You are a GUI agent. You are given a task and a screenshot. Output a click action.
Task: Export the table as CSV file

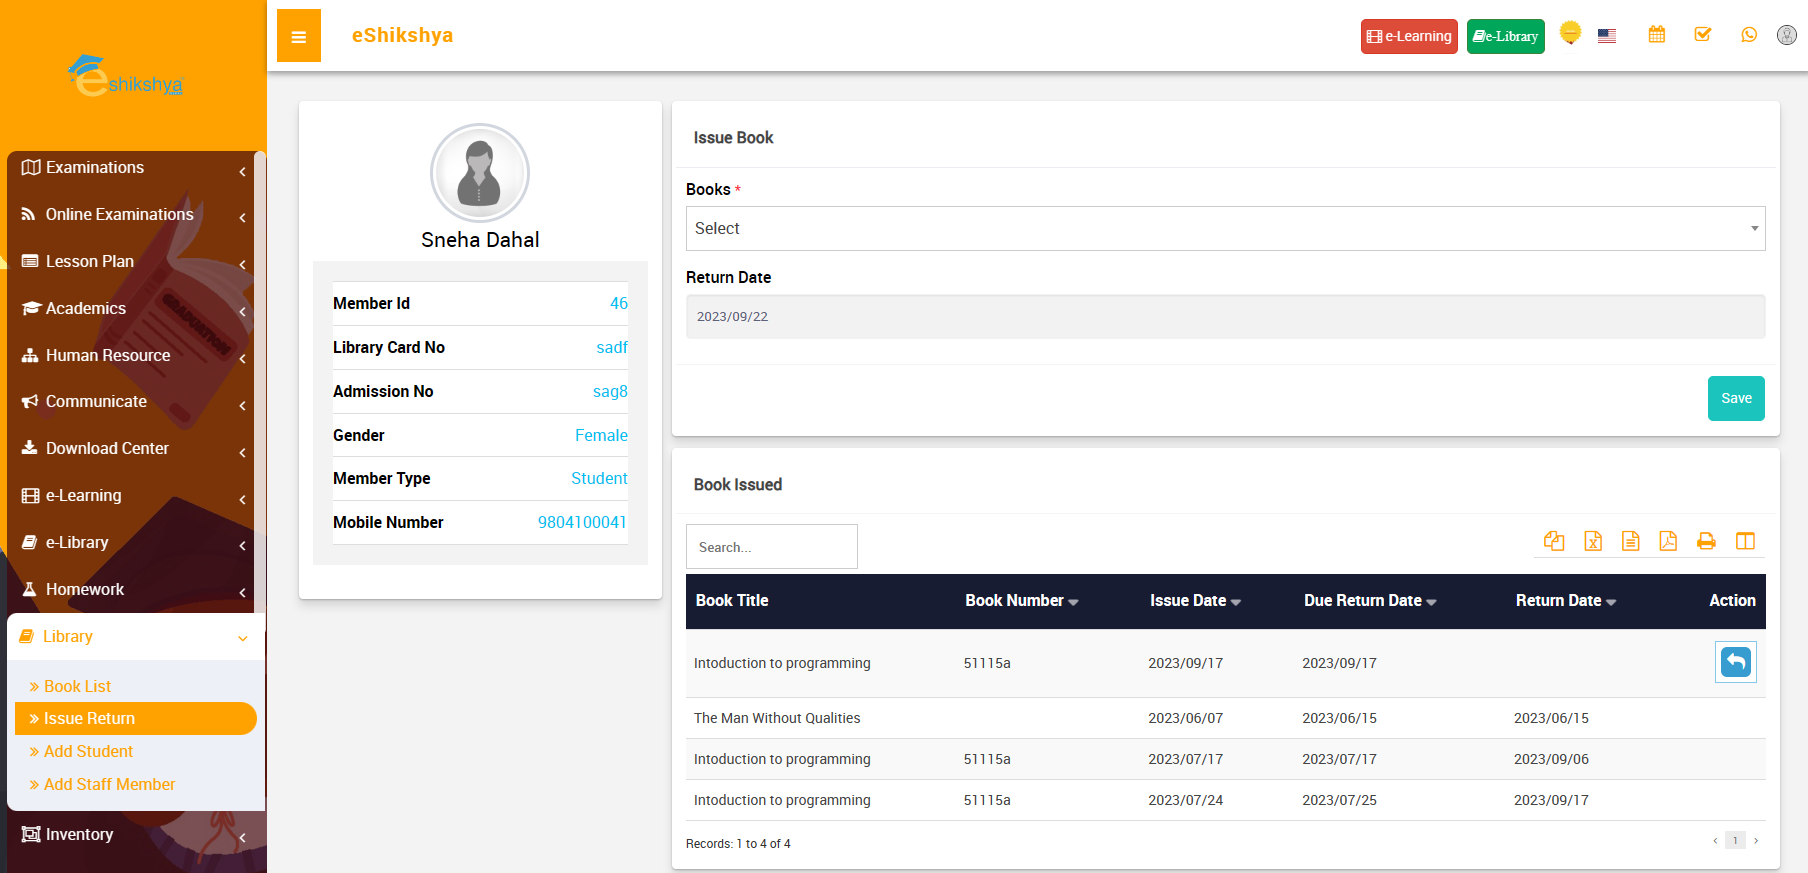1630,541
